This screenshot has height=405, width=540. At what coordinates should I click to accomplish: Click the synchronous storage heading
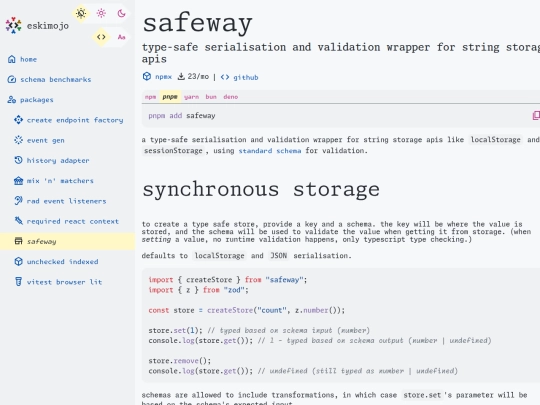pos(261,190)
